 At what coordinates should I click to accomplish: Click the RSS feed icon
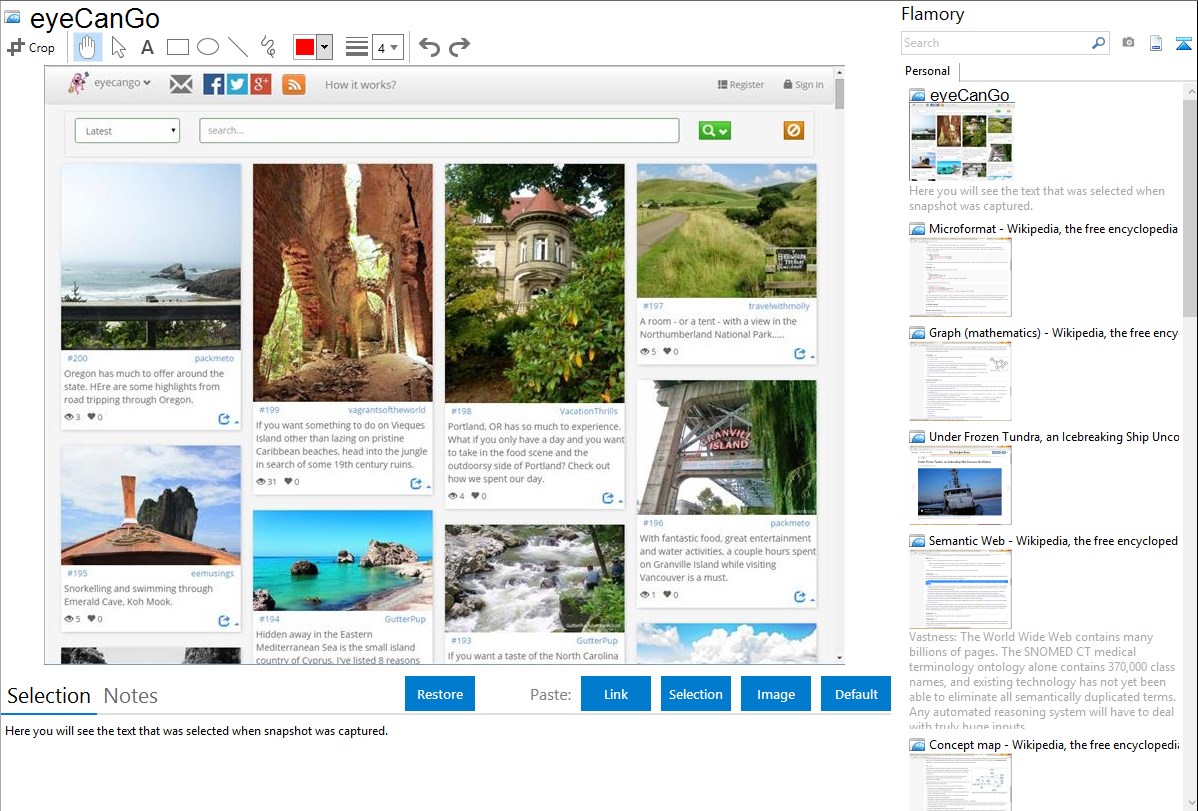tap(294, 84)
